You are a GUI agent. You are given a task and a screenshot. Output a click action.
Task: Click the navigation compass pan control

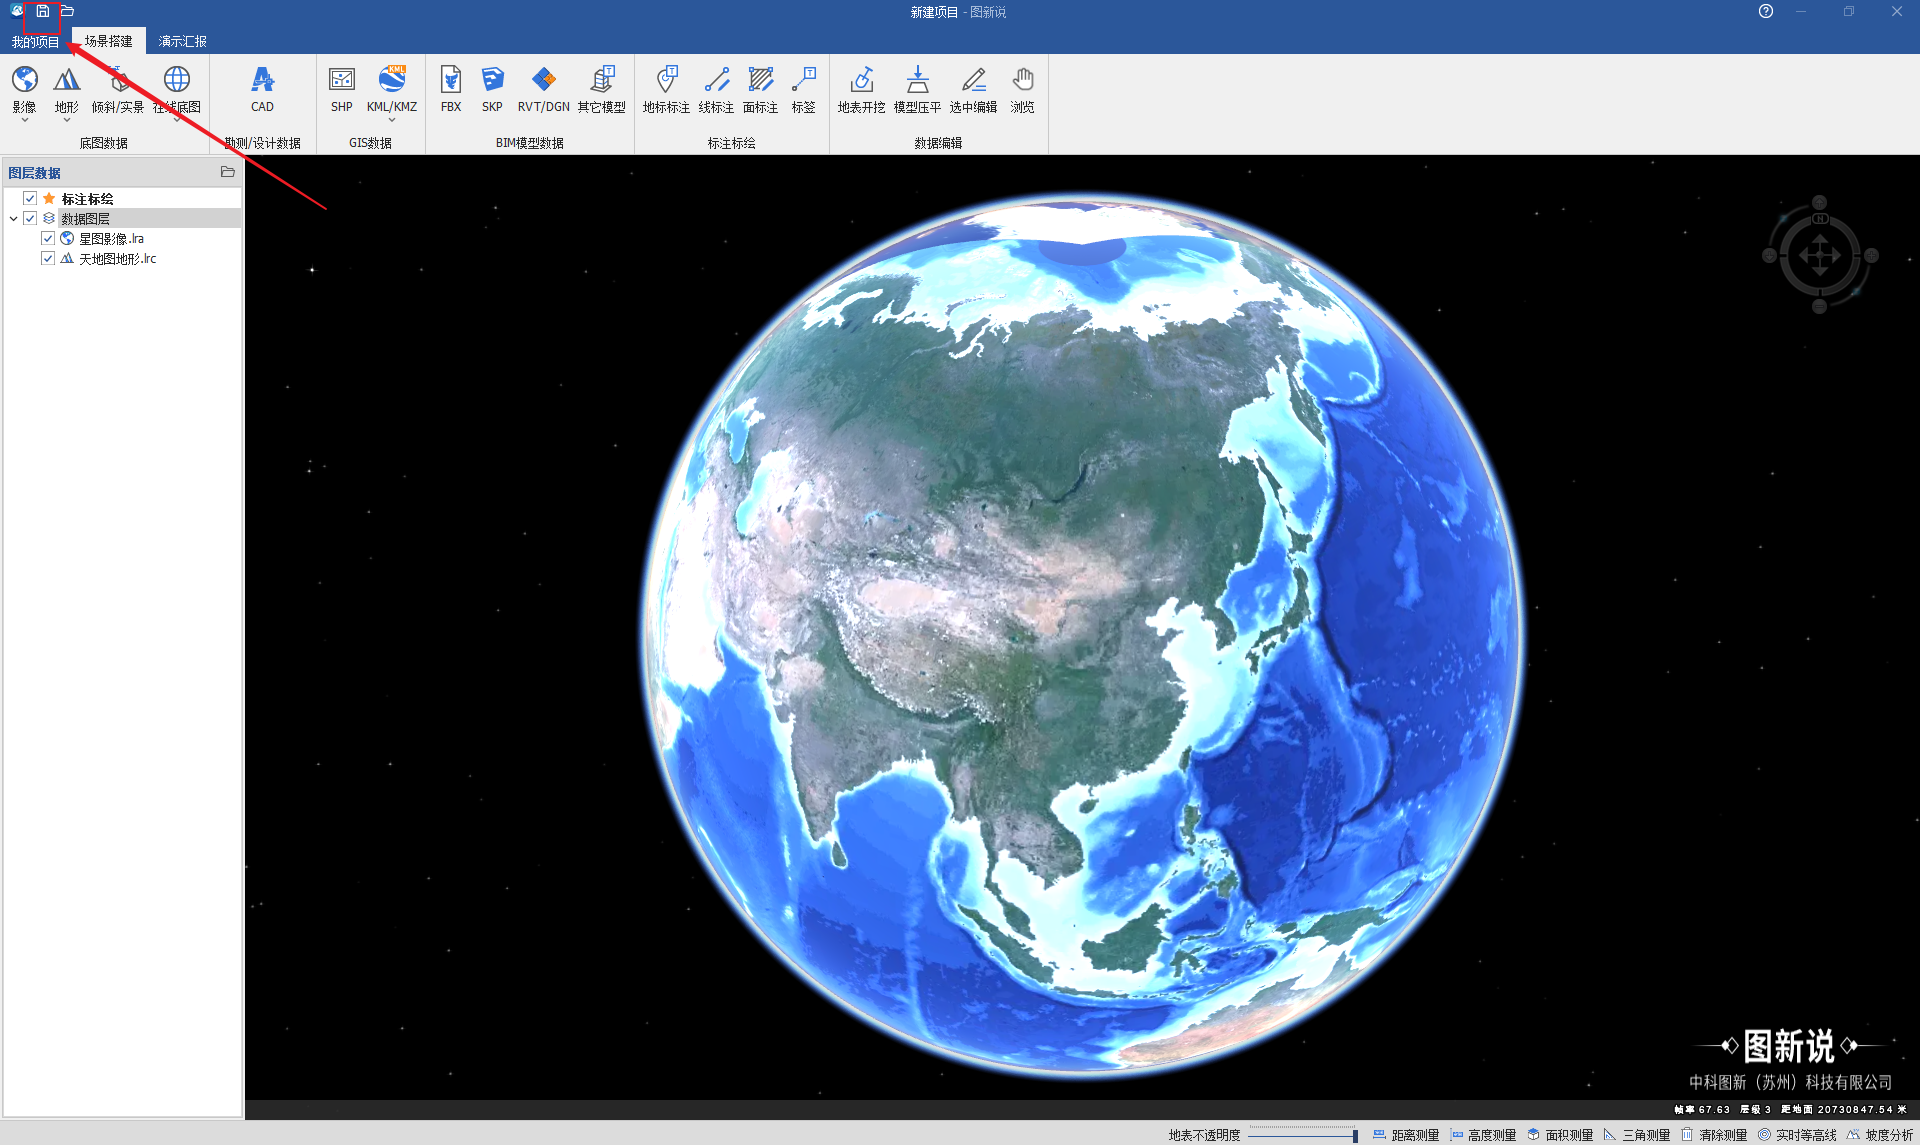click(1819, 256)
